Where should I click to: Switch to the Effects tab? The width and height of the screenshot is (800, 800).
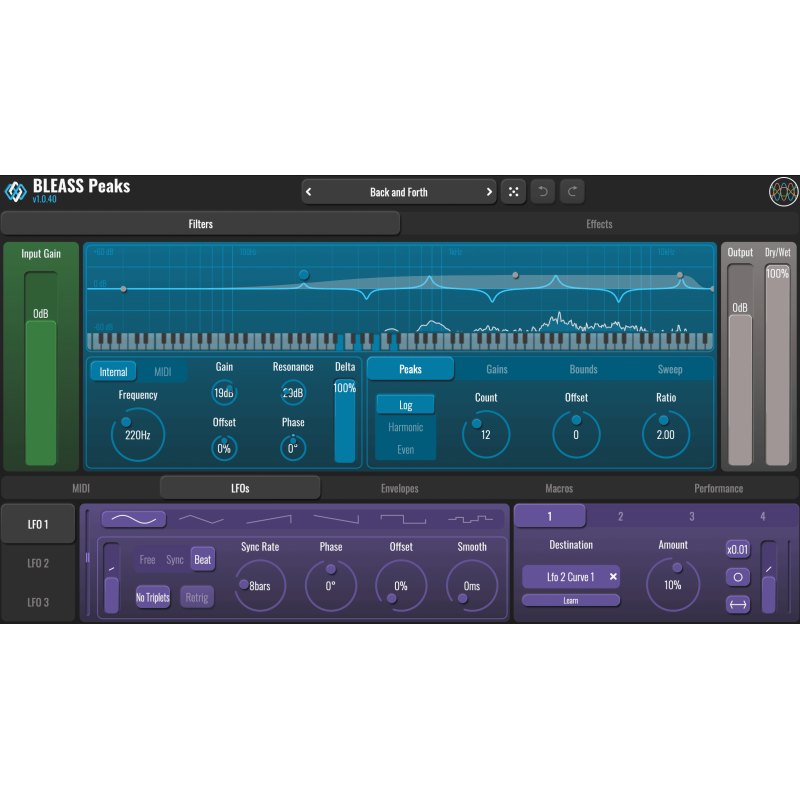(x=599, y=224)
